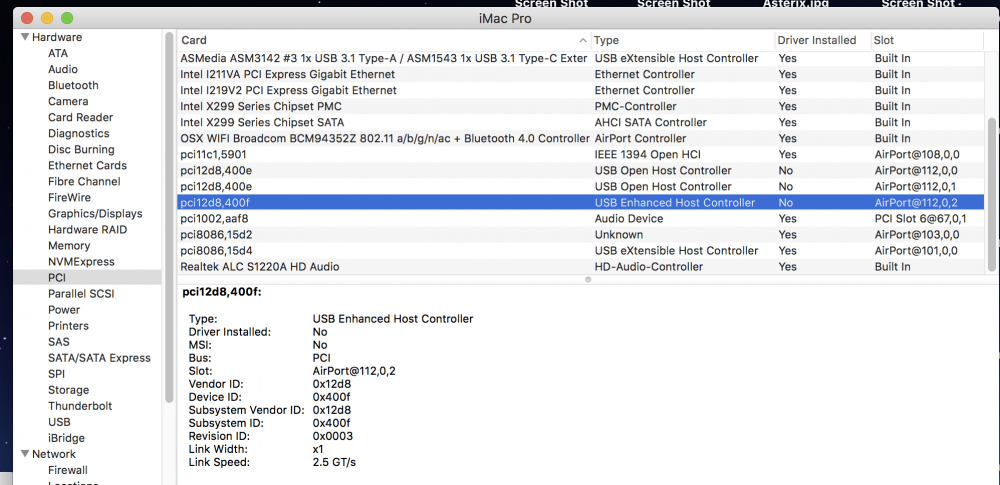This screenshot has height=485, width=1000.
Task: Click the IEEE 1394 Open HCI type cell
Action: point(648,154)
